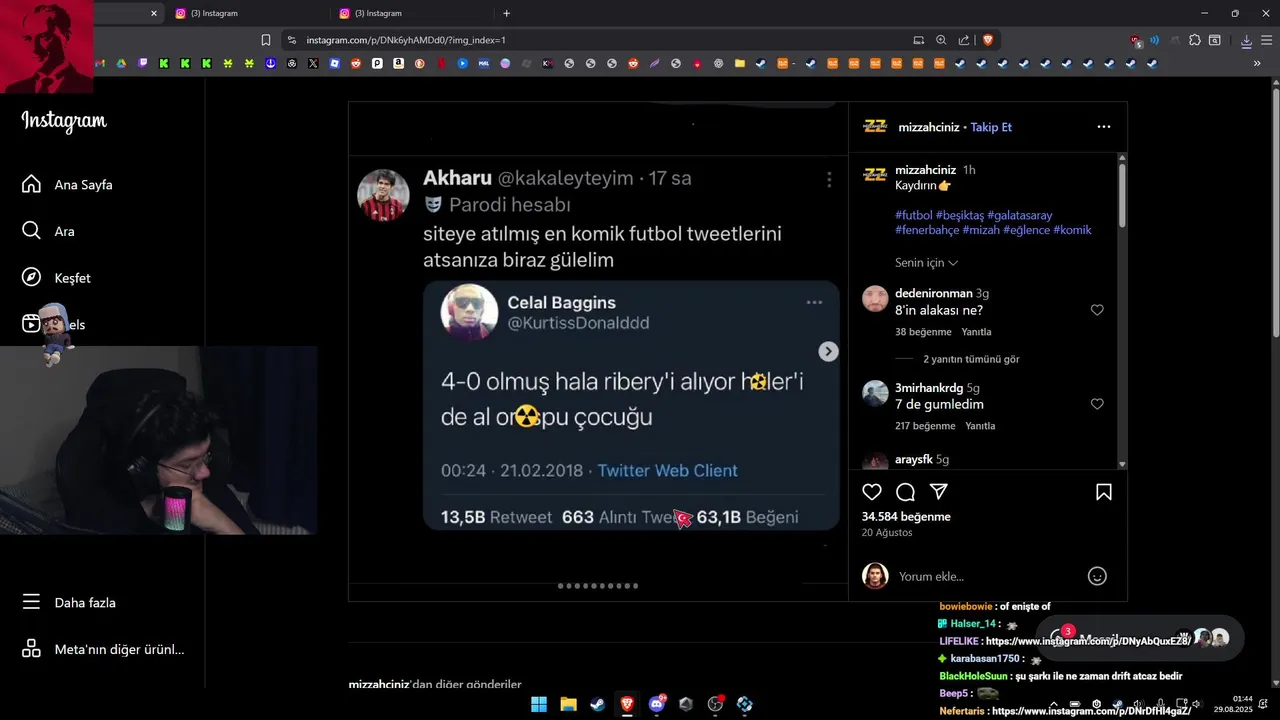Expand 2 yanıtın tümünü gör replies
Screen dimensions: 1280x720
971,359
